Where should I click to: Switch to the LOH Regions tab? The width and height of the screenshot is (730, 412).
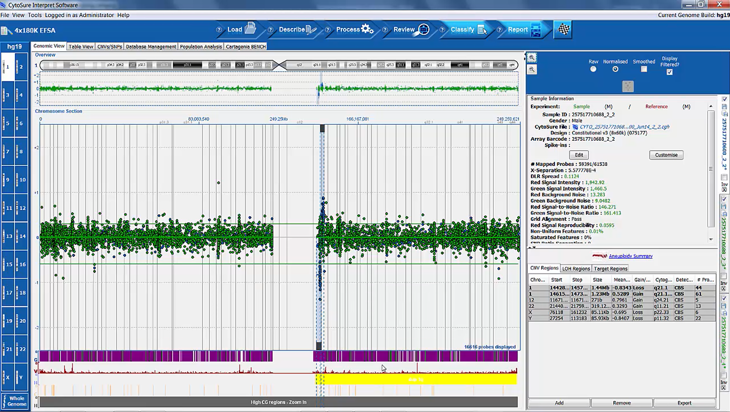coord(575,269)
